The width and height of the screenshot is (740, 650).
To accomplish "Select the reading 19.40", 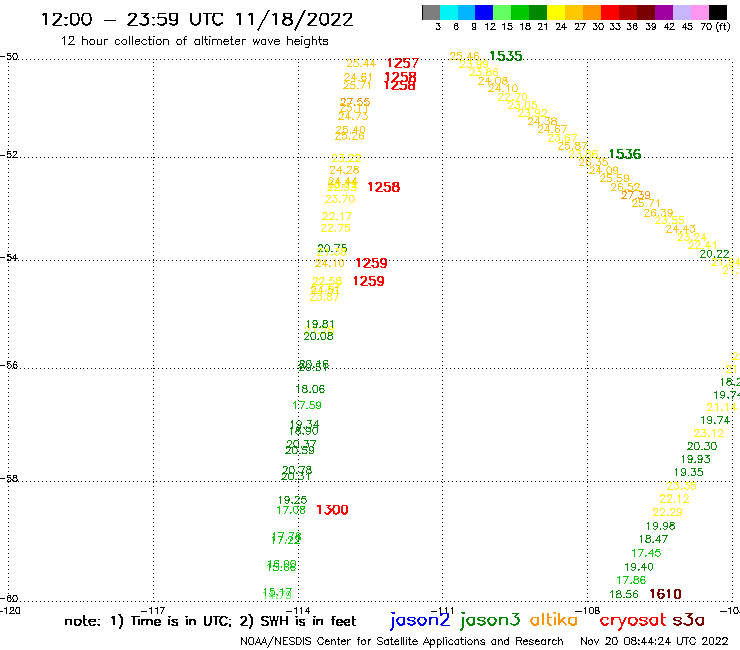I will click(639, 567).
